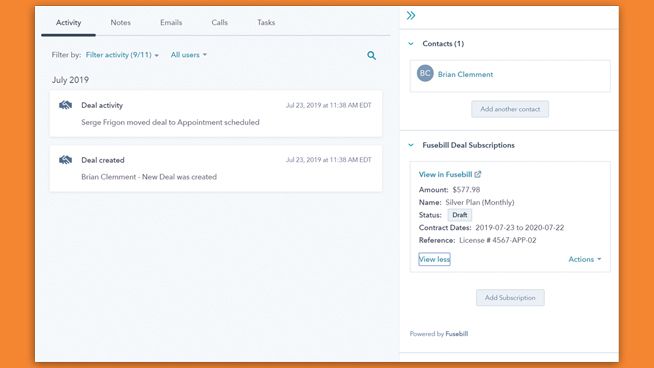The image size is (654, 368).
Task: Click the Deal activity card title
Action: [x=102, y=105]
